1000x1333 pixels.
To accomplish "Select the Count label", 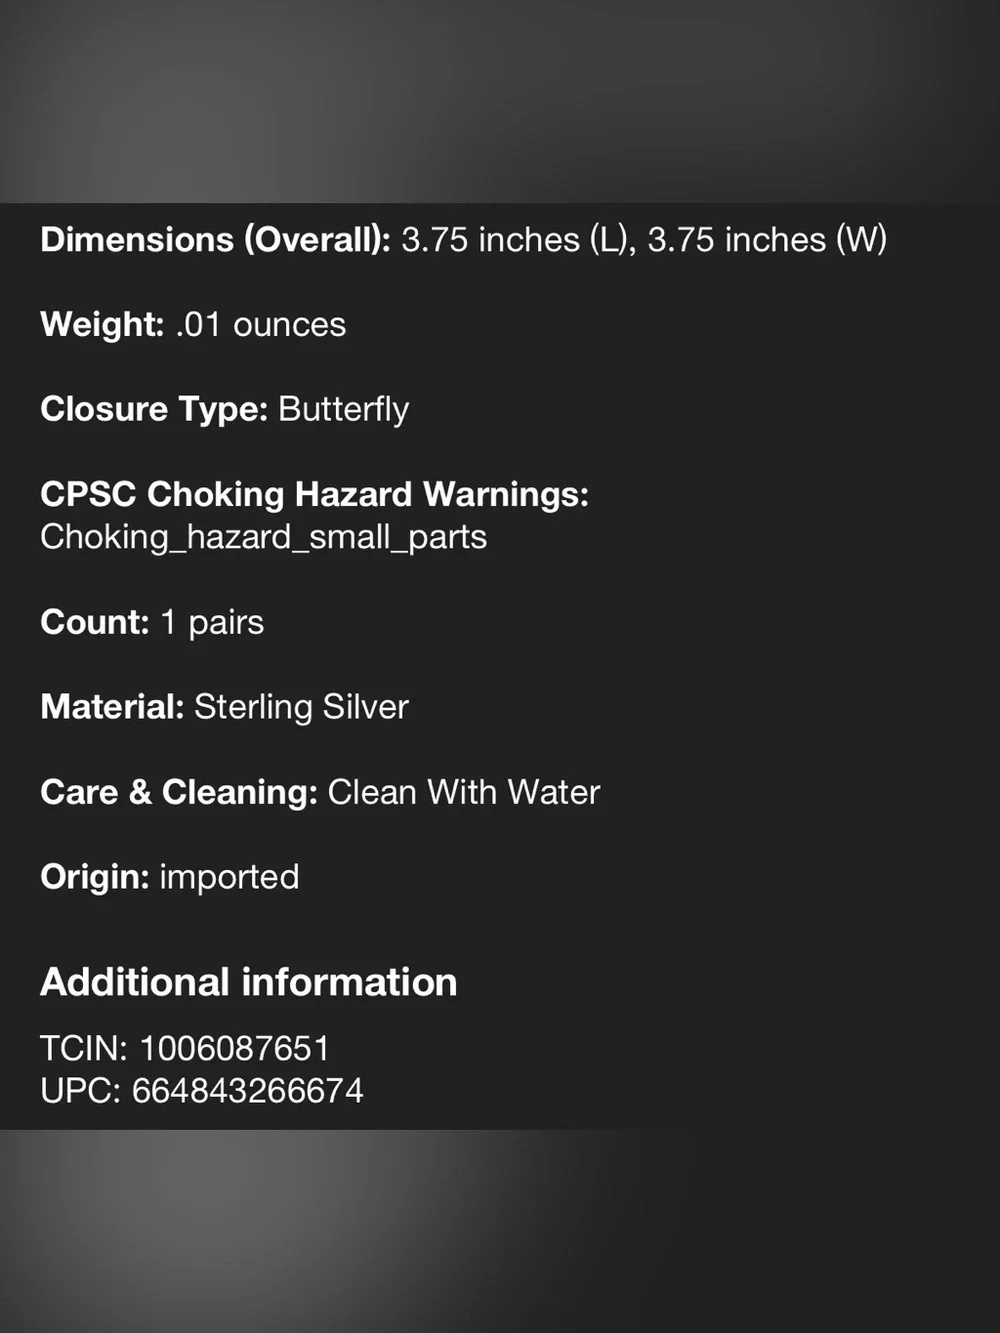I will pyautogui.click(x=95, y=622).
